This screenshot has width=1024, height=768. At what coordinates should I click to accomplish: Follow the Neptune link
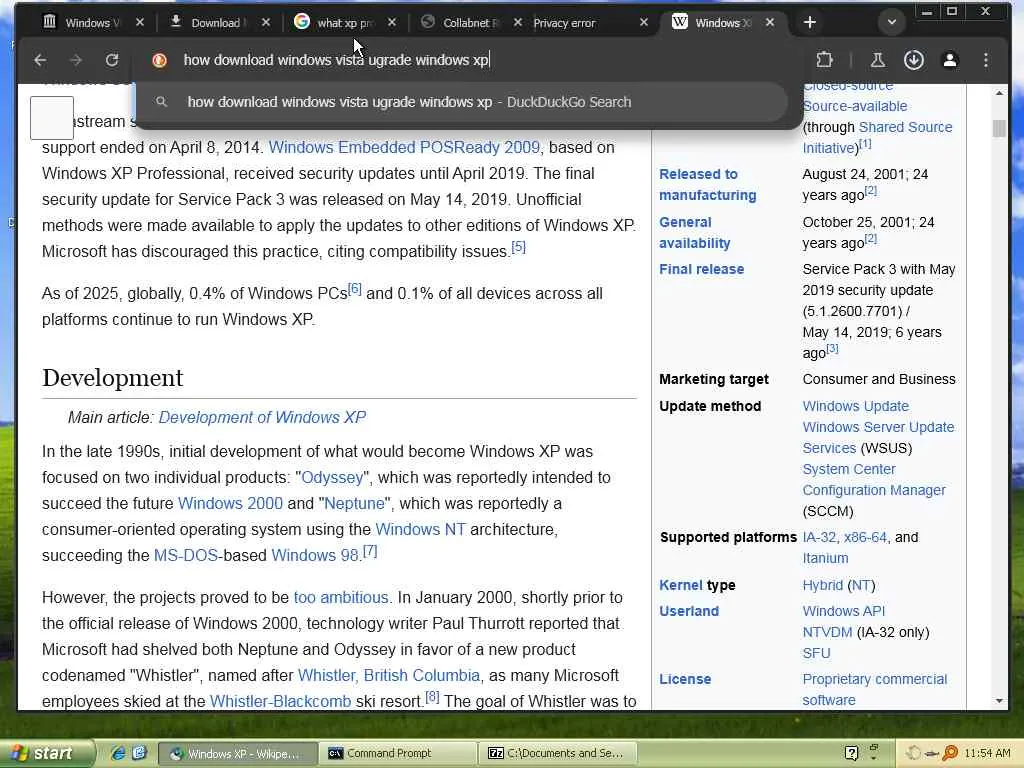pos(355,504)
